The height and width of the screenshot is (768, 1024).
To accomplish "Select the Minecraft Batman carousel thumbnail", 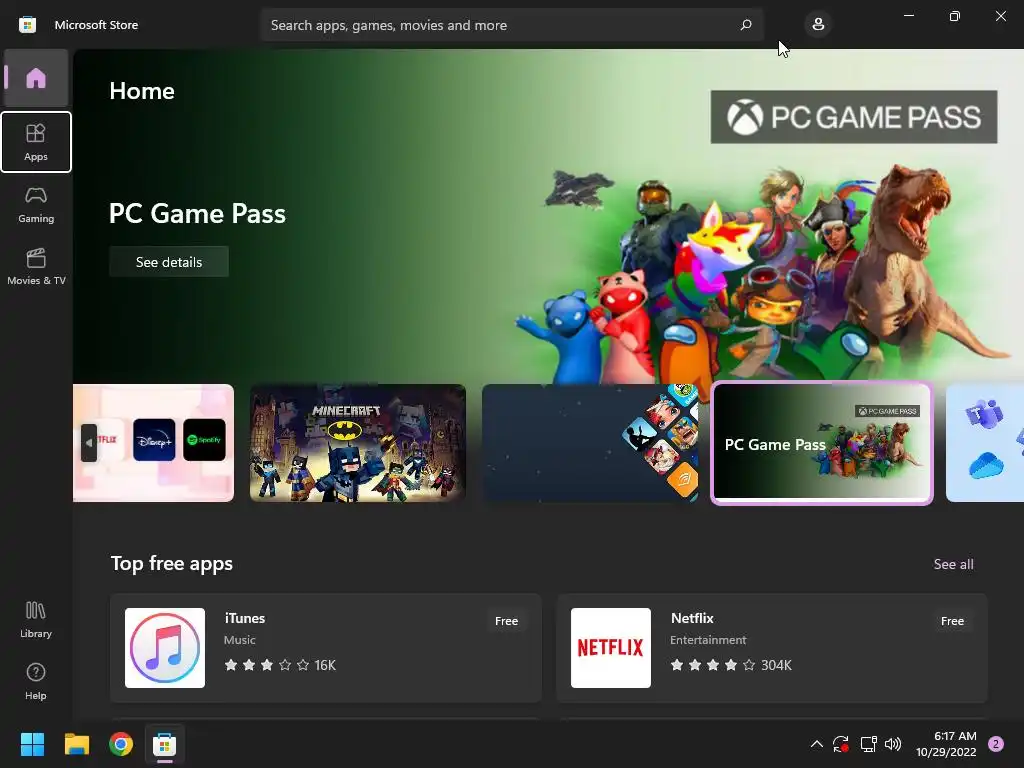I will click(x=358, y=443).
